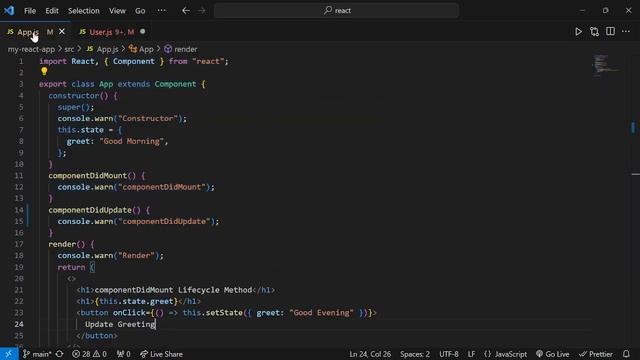The image size is (640, 360).
Task: Close the App.js tab
Action: (x=62, y=31)
